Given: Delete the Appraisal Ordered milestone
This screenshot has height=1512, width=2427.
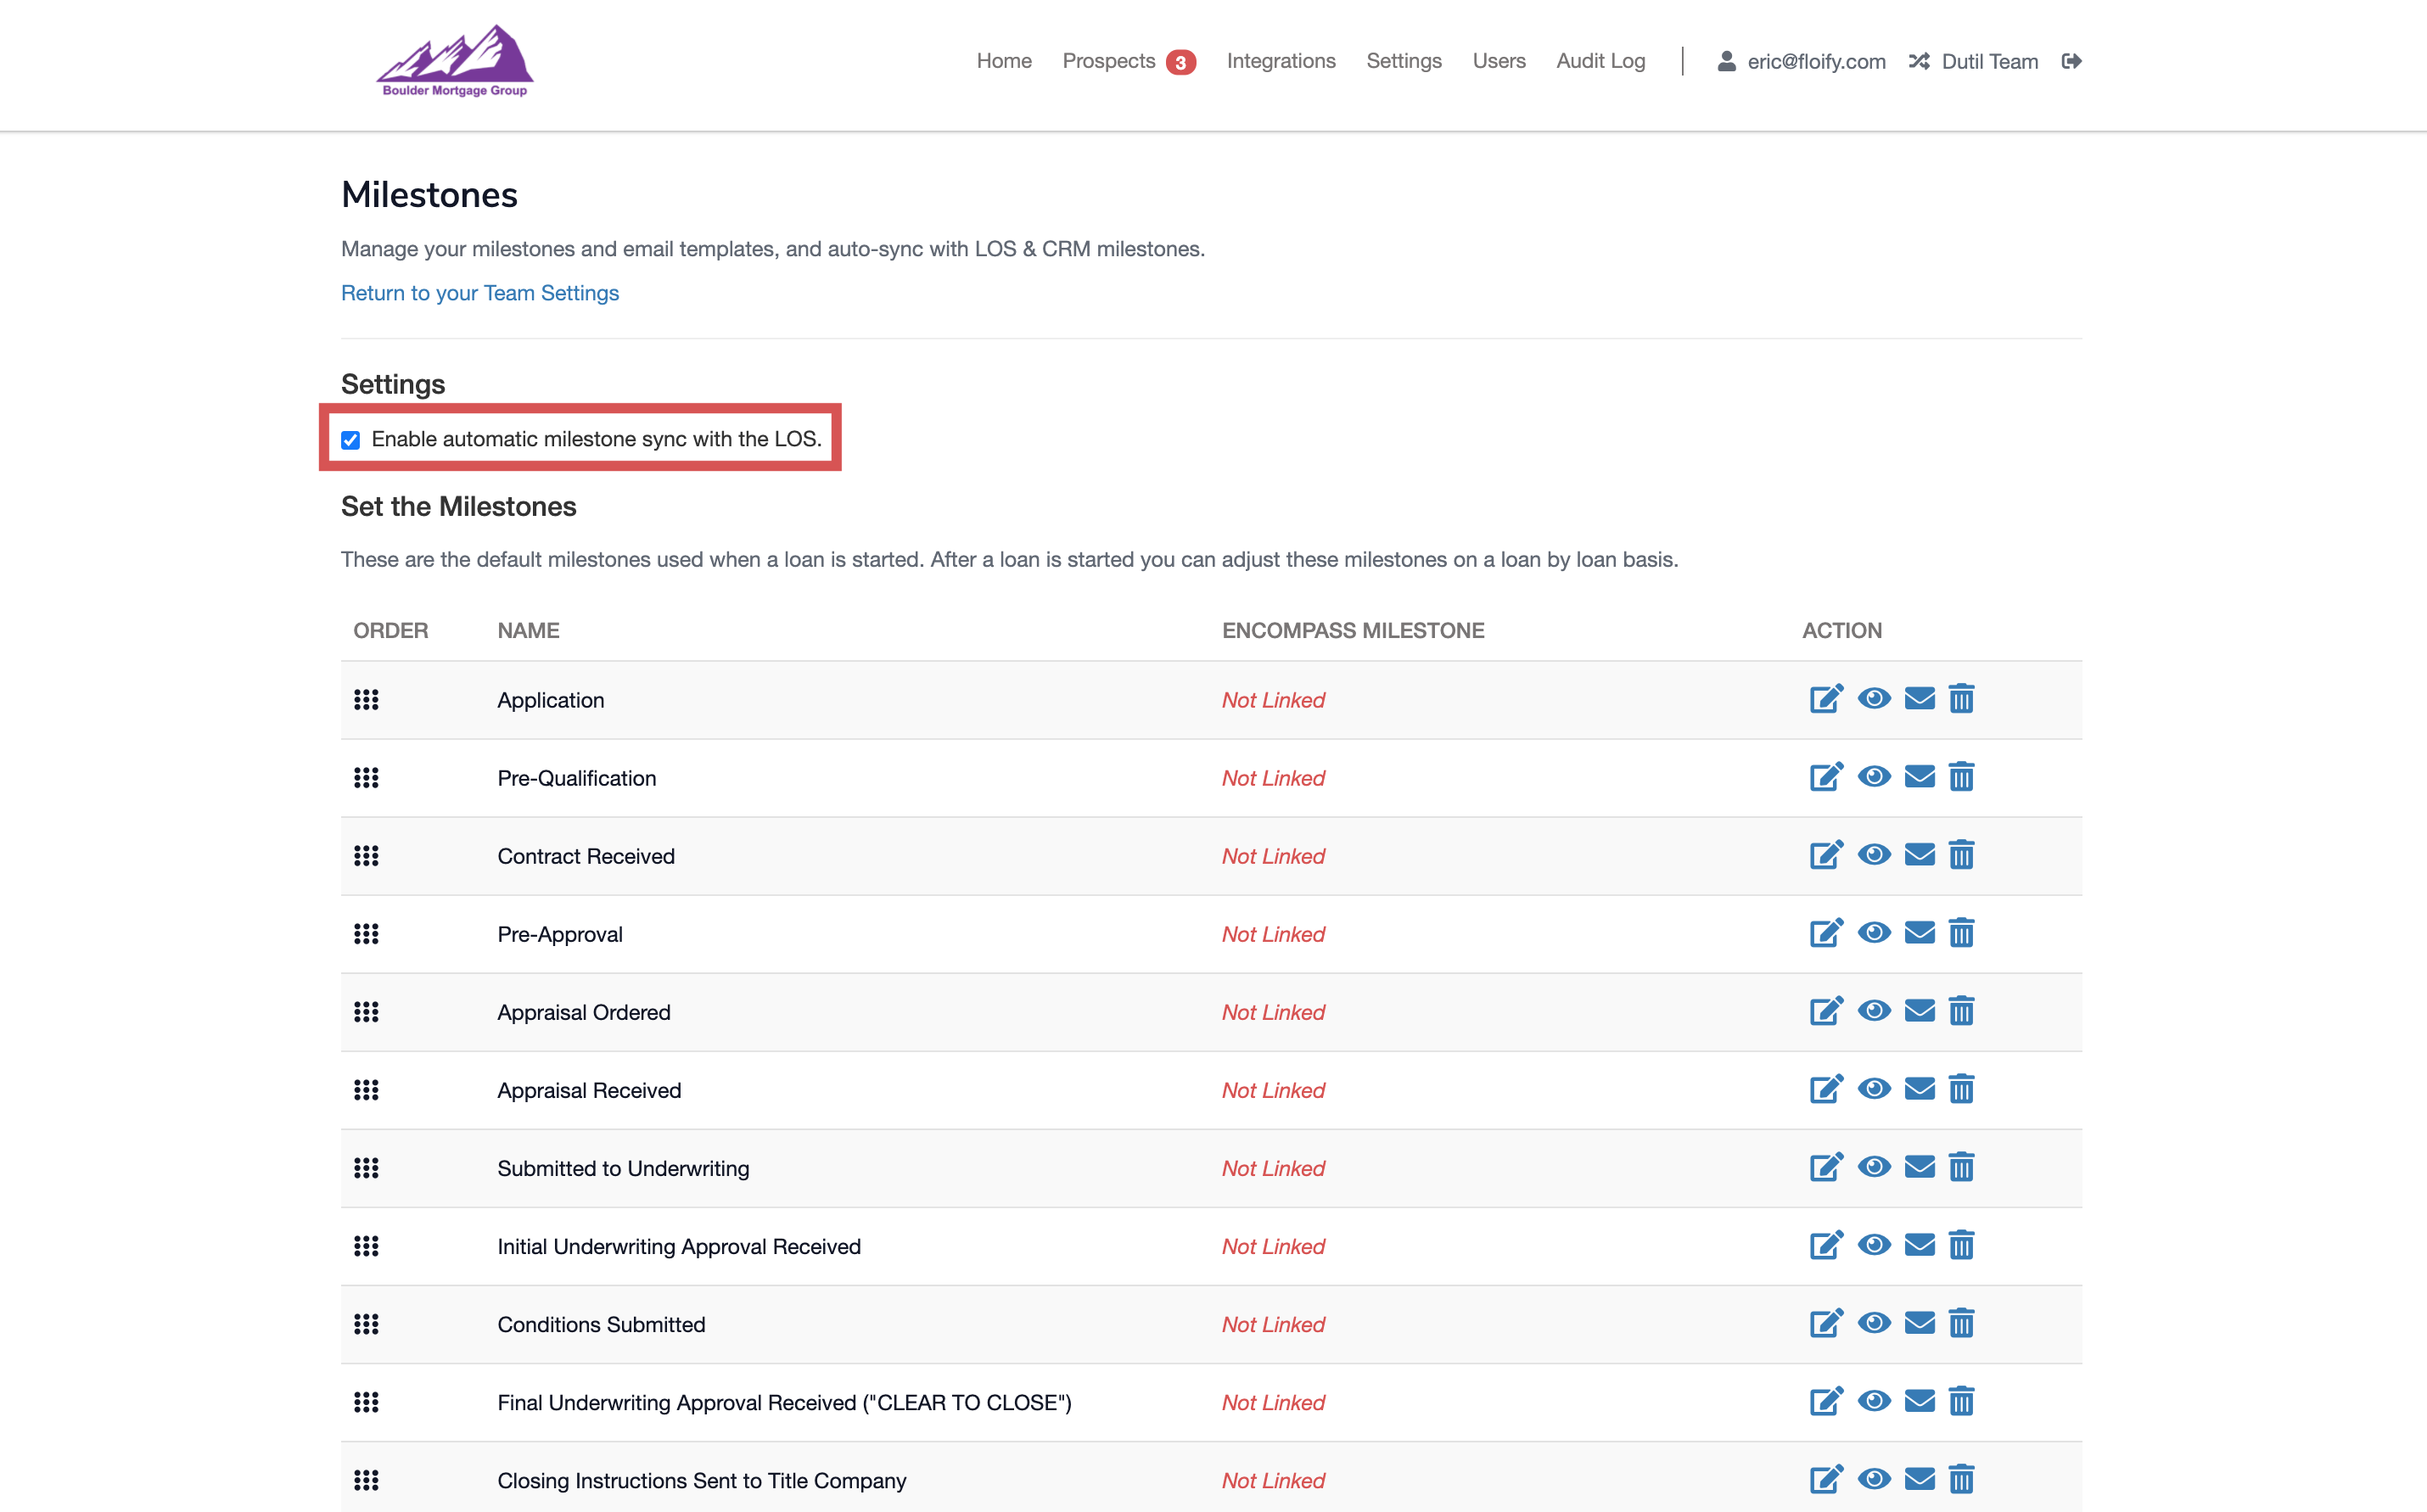Looking at the screenshot, I should coord(1961,1011).
